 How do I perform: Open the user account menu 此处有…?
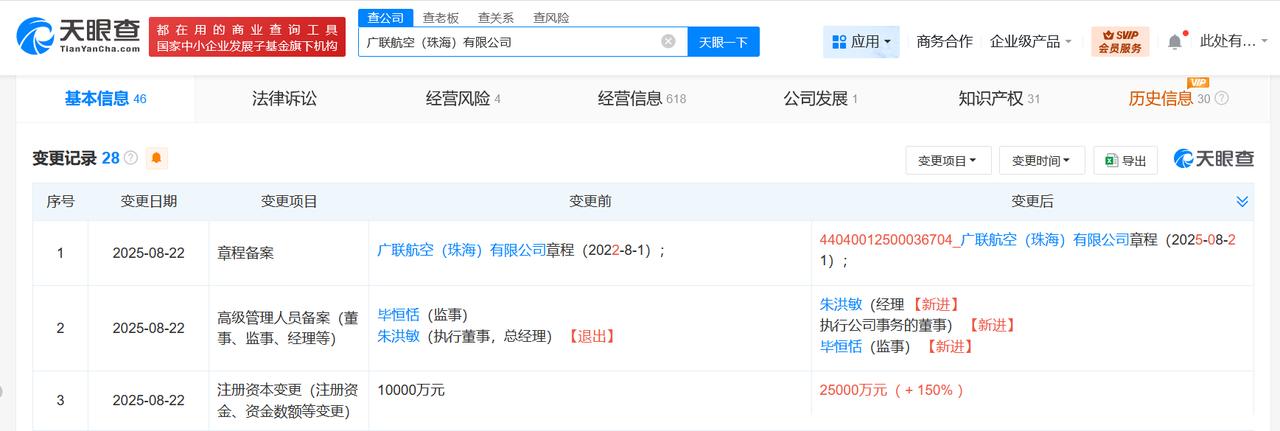point(1234,42)
